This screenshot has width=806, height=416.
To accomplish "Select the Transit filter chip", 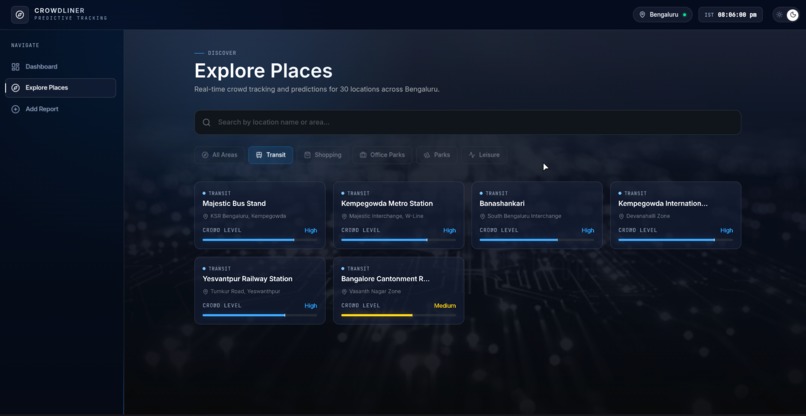I will (x=270, y=155).
